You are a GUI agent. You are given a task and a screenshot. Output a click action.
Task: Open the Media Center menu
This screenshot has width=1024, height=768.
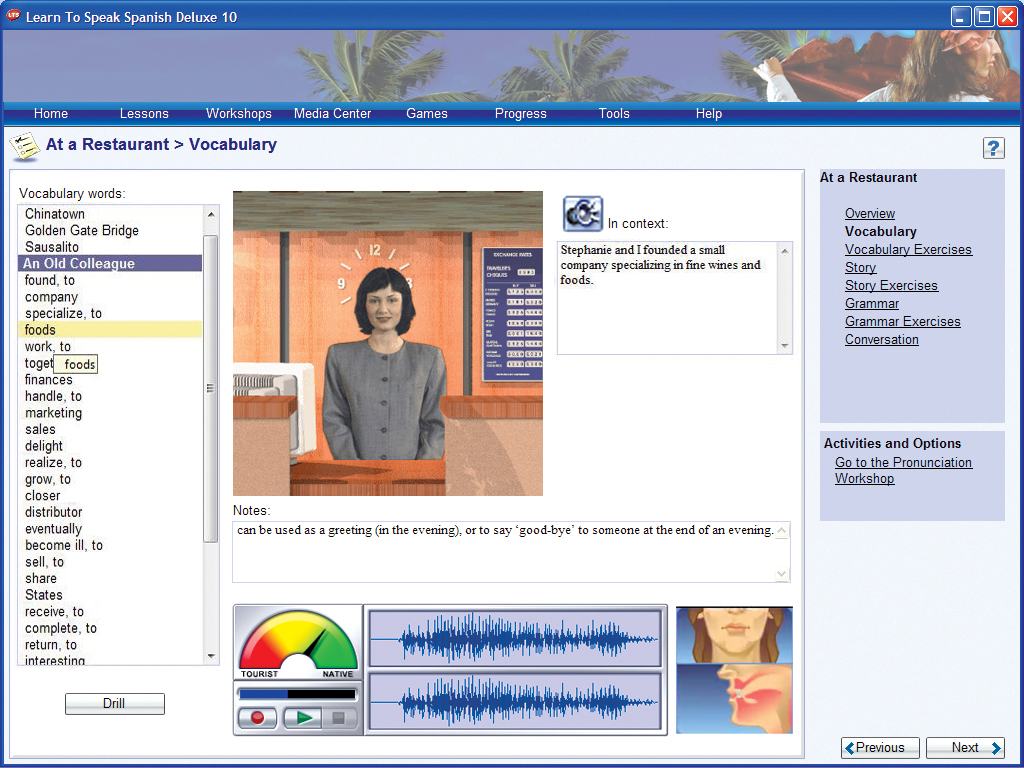click(x=332, y=114)
